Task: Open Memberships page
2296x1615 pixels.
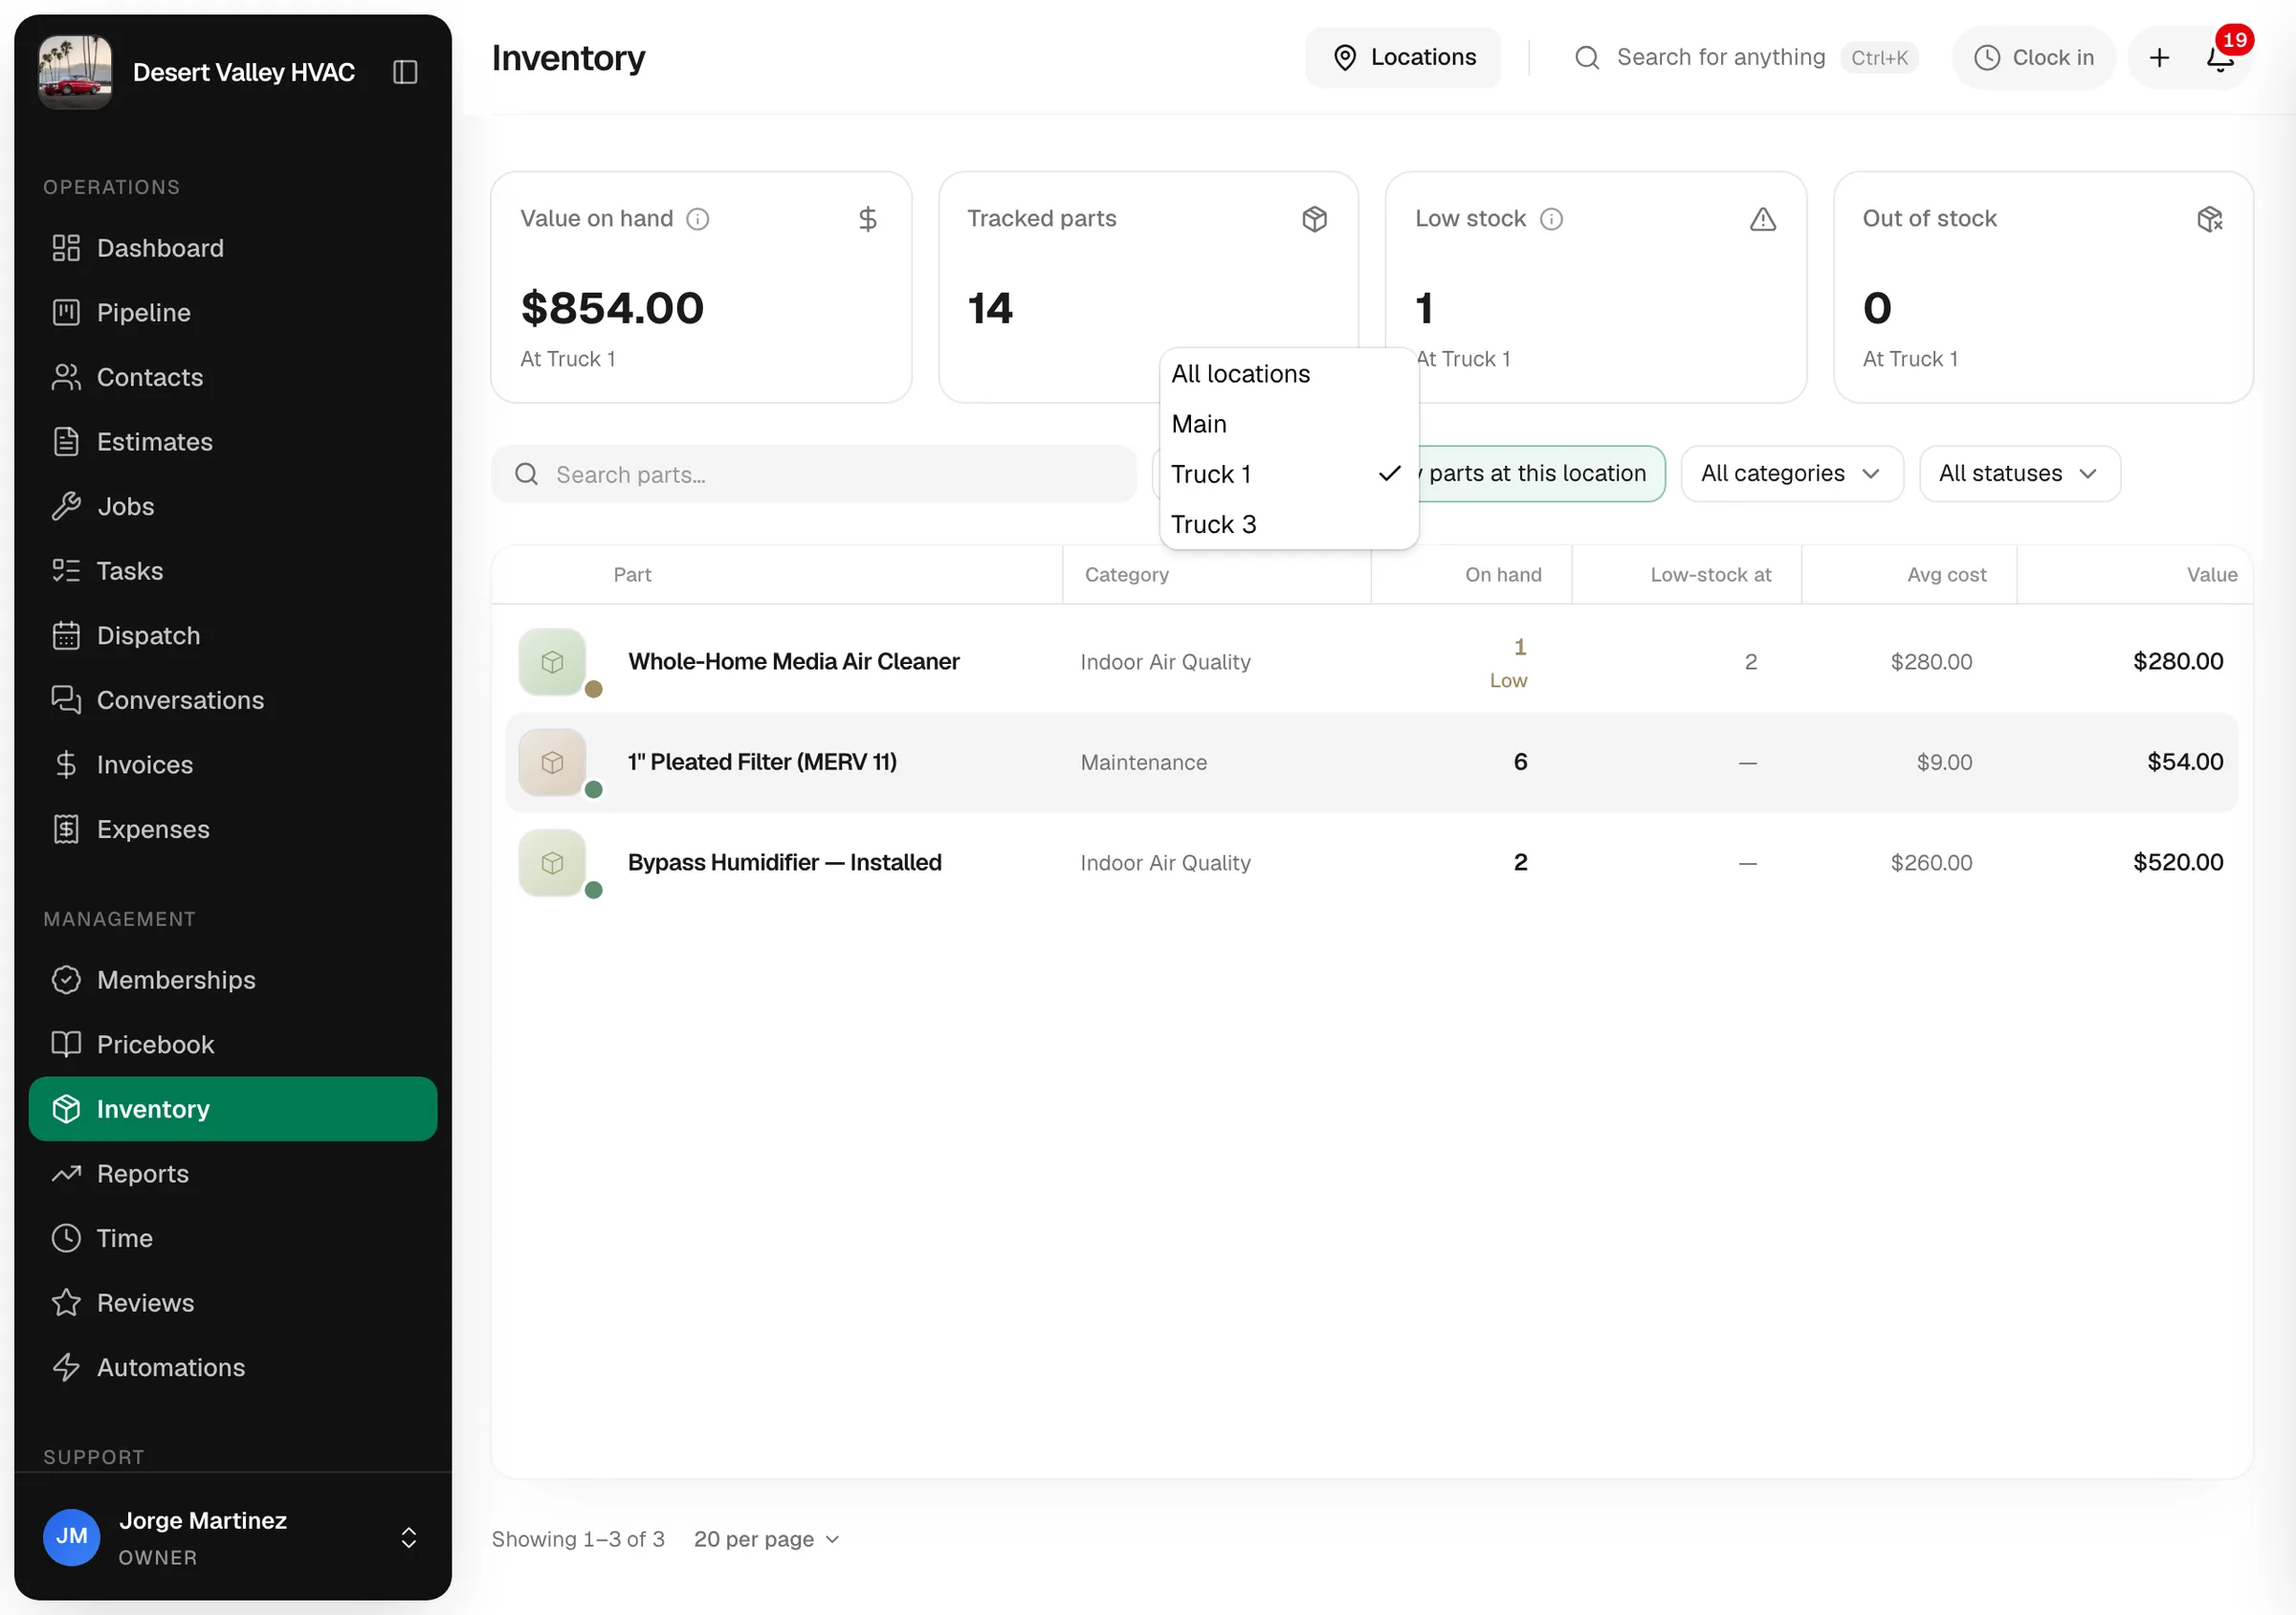Action: coord(233,980)
